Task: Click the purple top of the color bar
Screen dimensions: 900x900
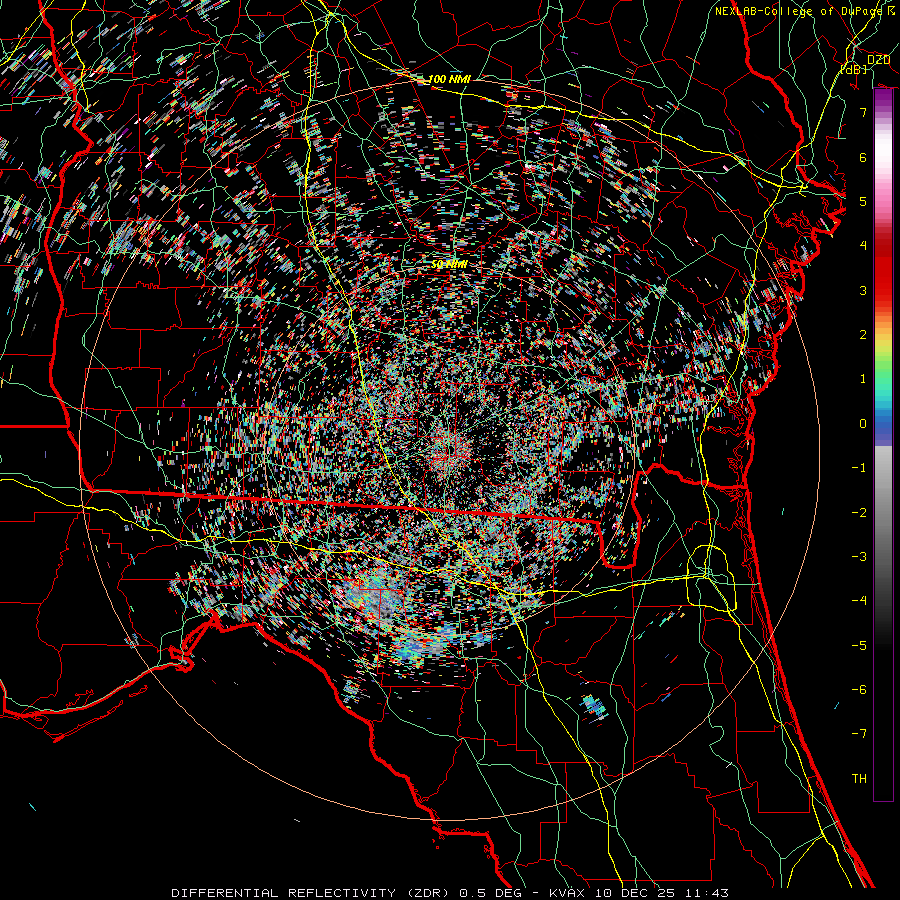Action: [883, 103]
